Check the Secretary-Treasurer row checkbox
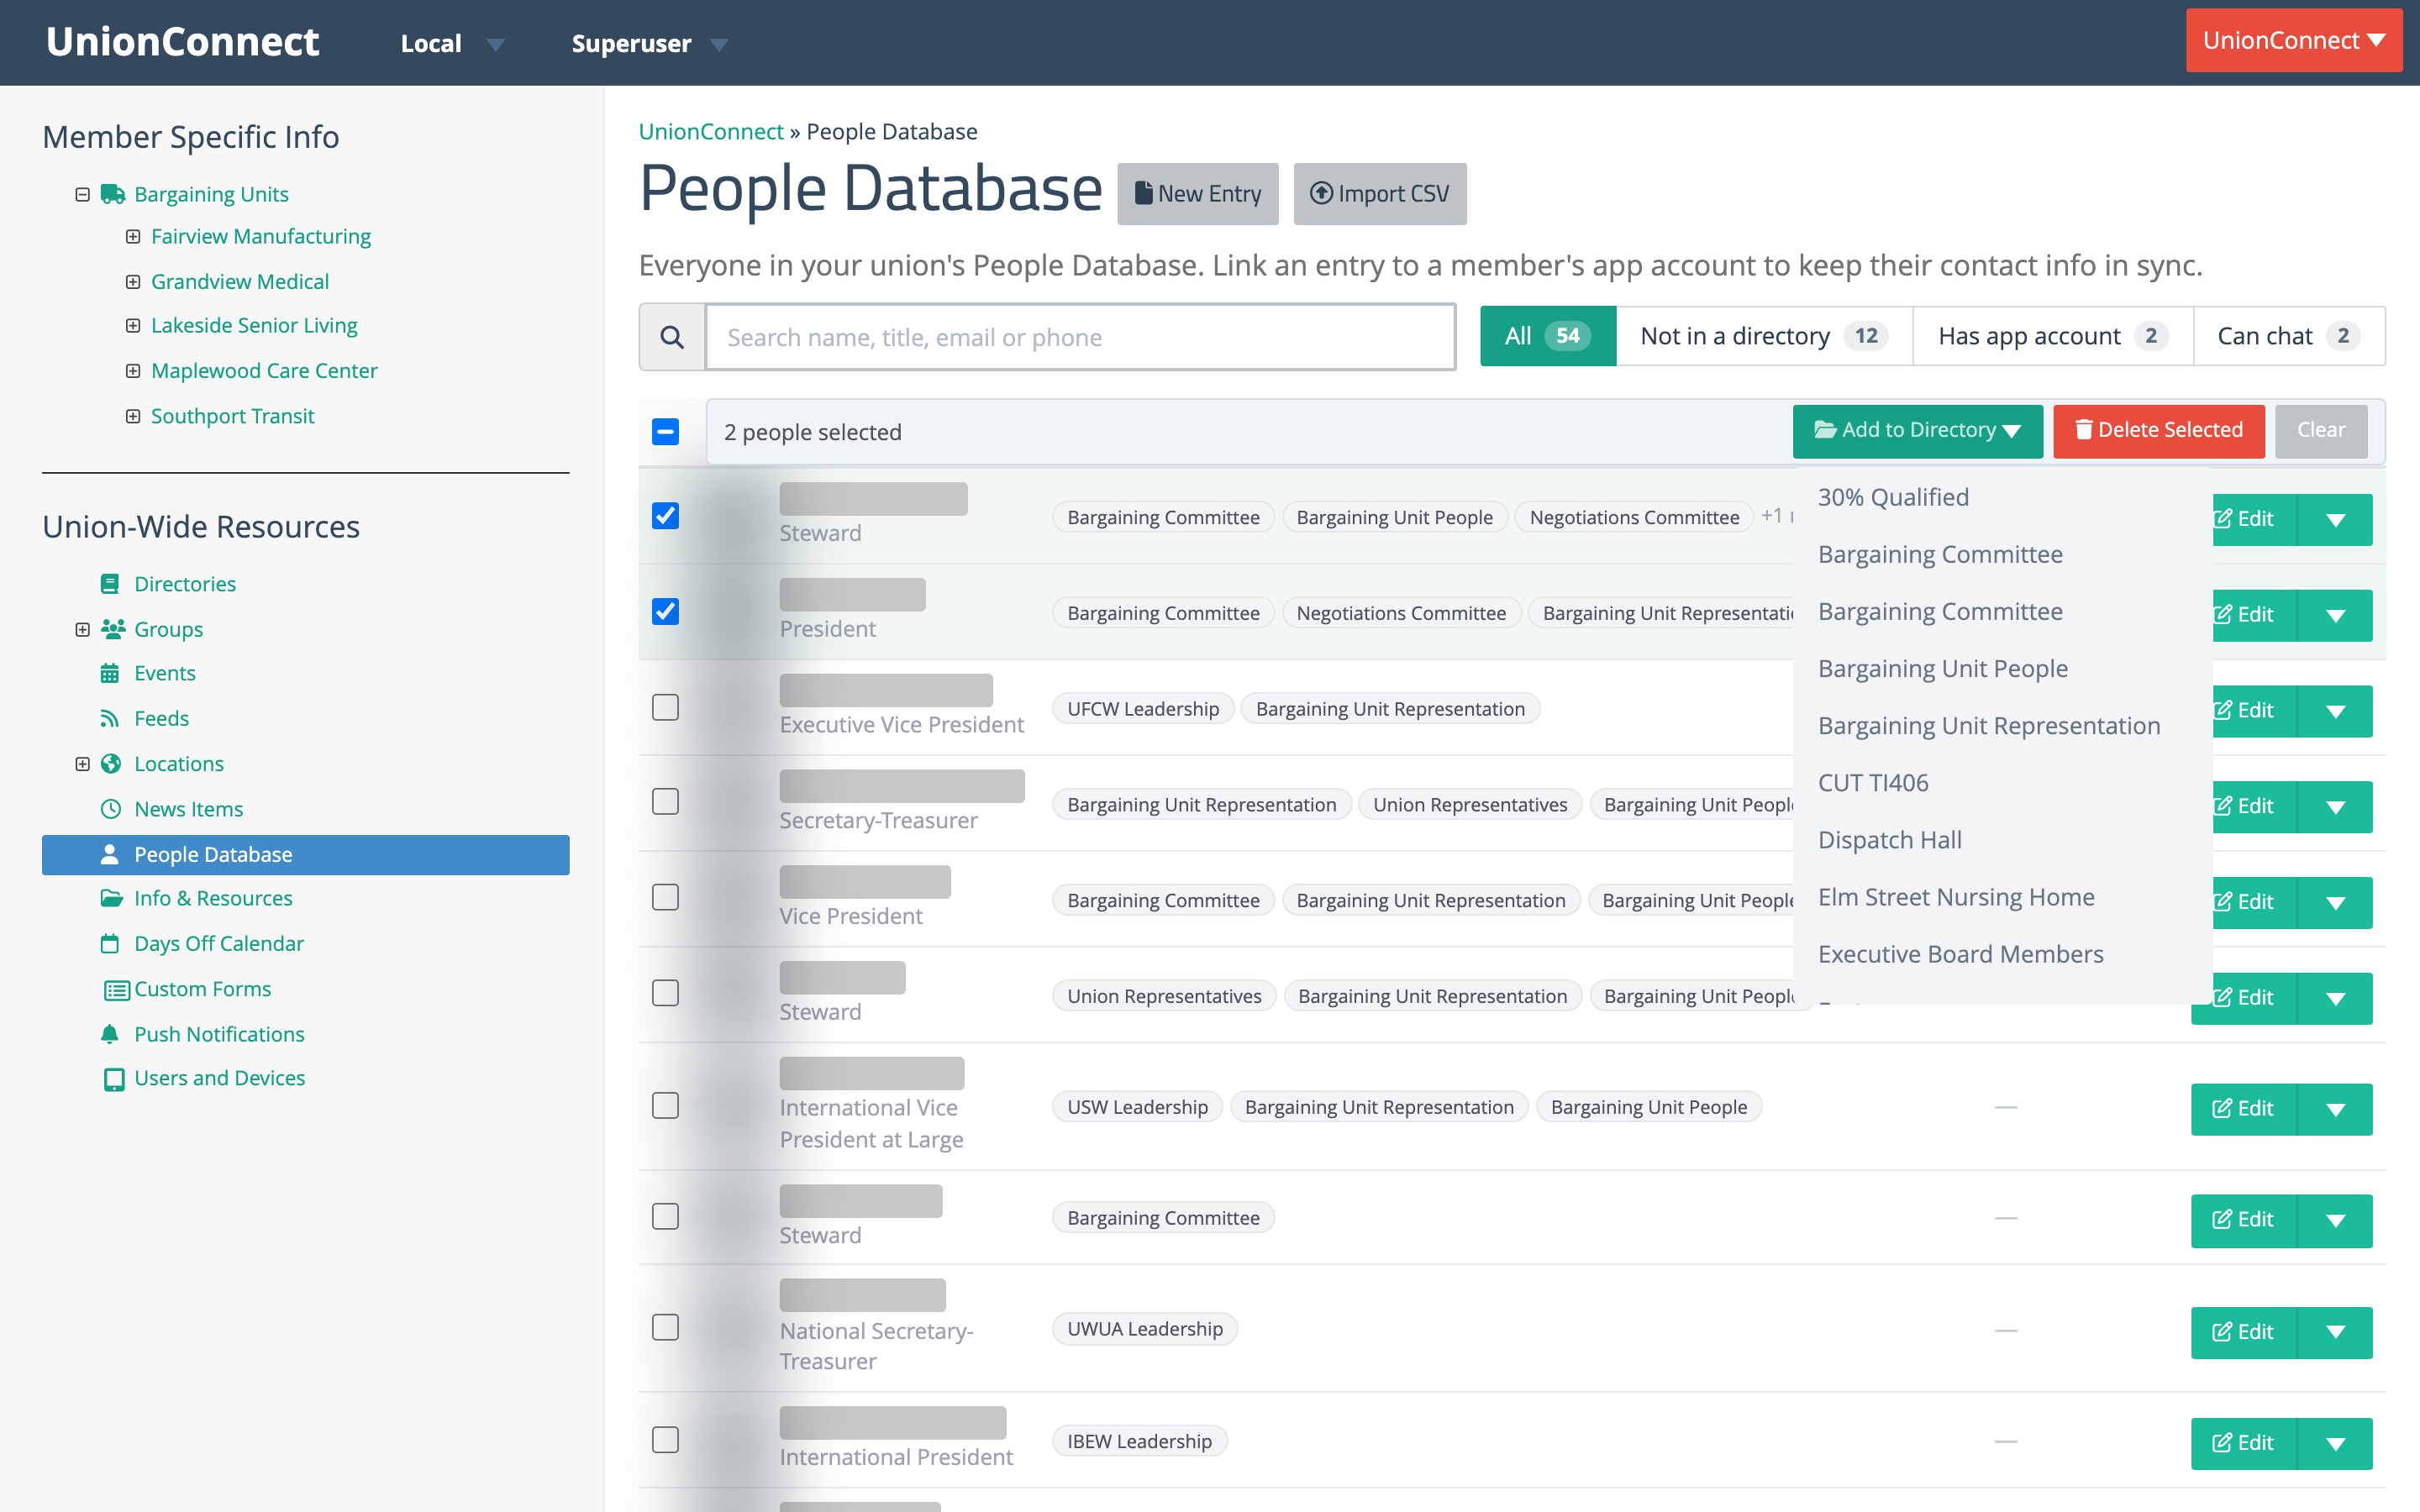The height and width of the screenshot is (1512, 2420). [665, 802]
